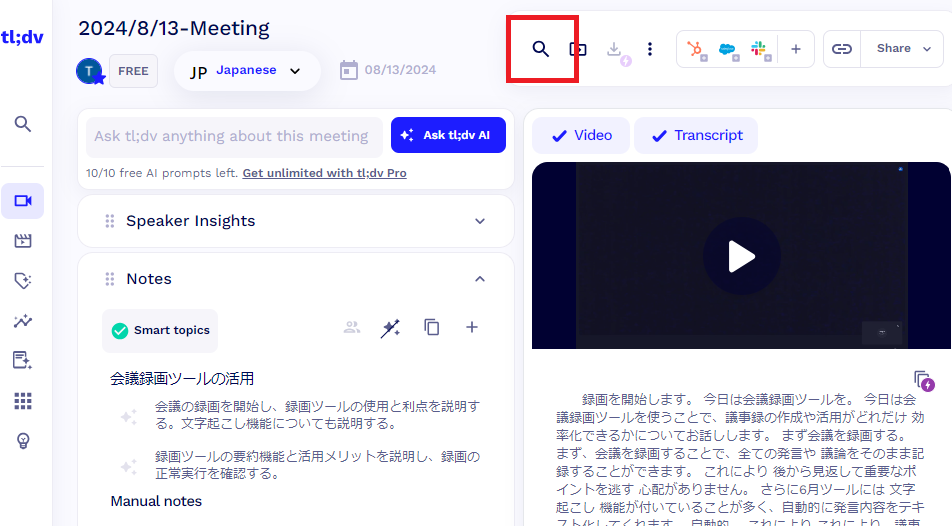Toggle the Transcript view checkbox
The height and width of the screenshot is (526, 952).
[696, 135]
